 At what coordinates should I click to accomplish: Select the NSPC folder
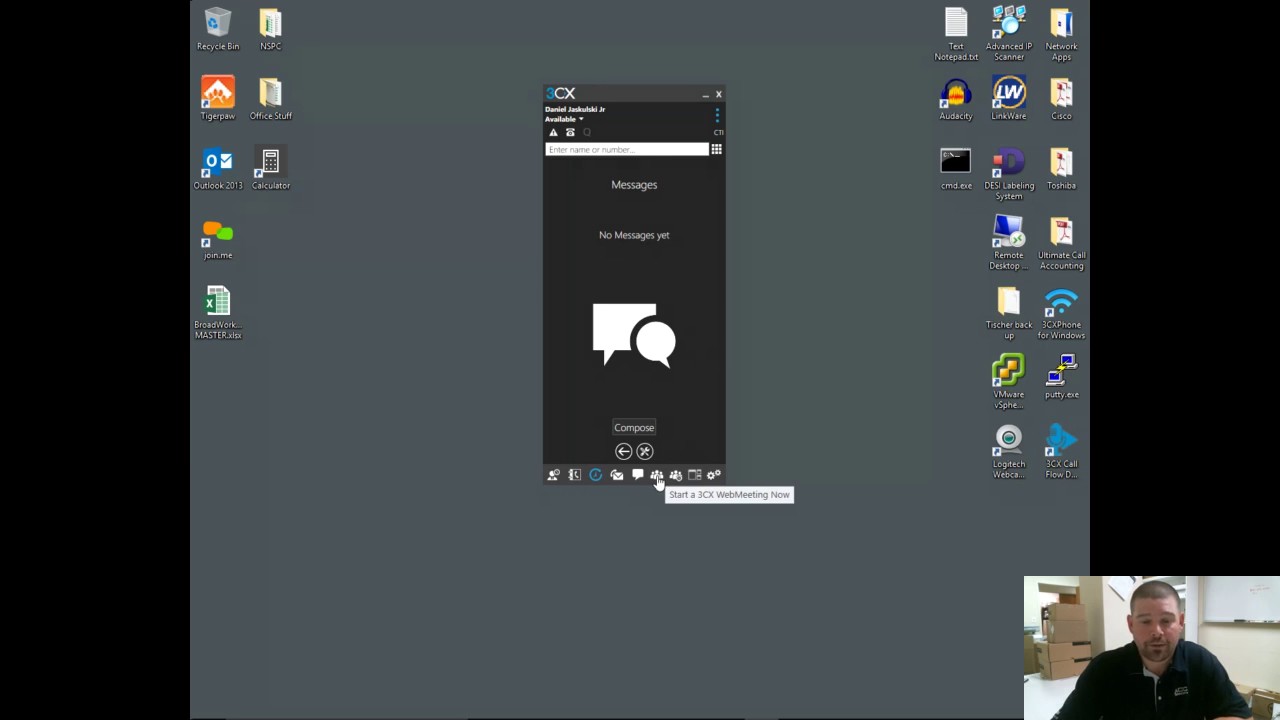point(271,29)
